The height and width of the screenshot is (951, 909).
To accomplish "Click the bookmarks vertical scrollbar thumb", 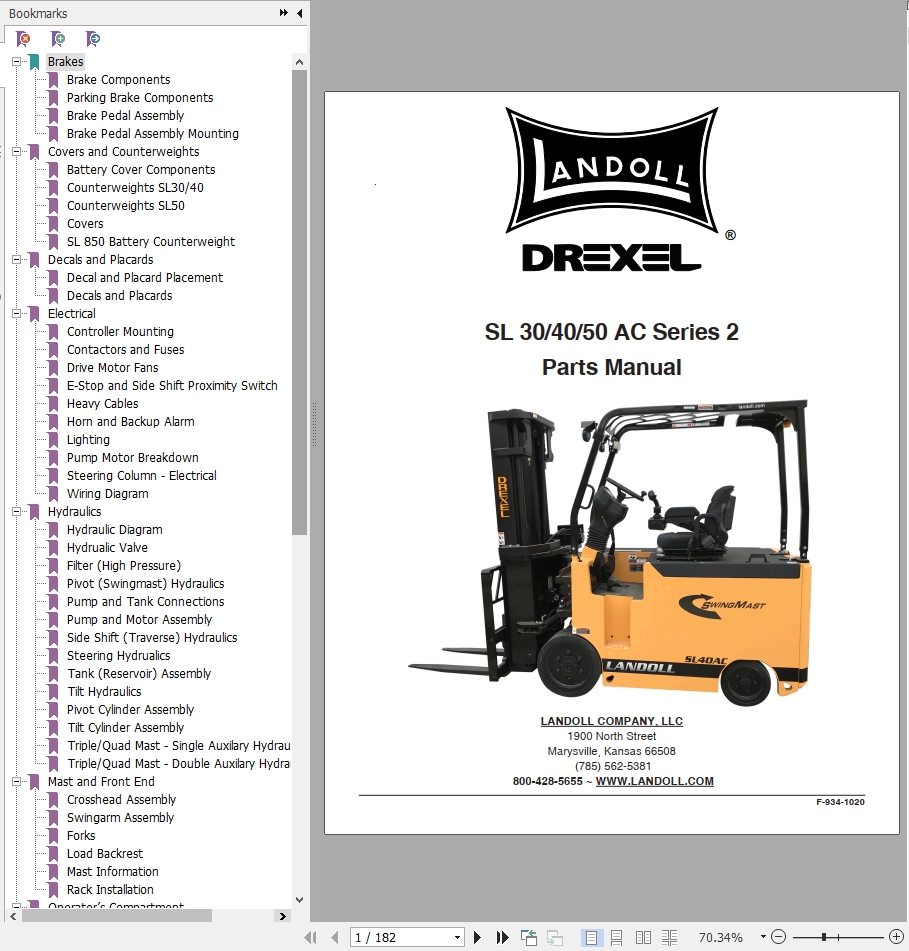I will point(299,302).
